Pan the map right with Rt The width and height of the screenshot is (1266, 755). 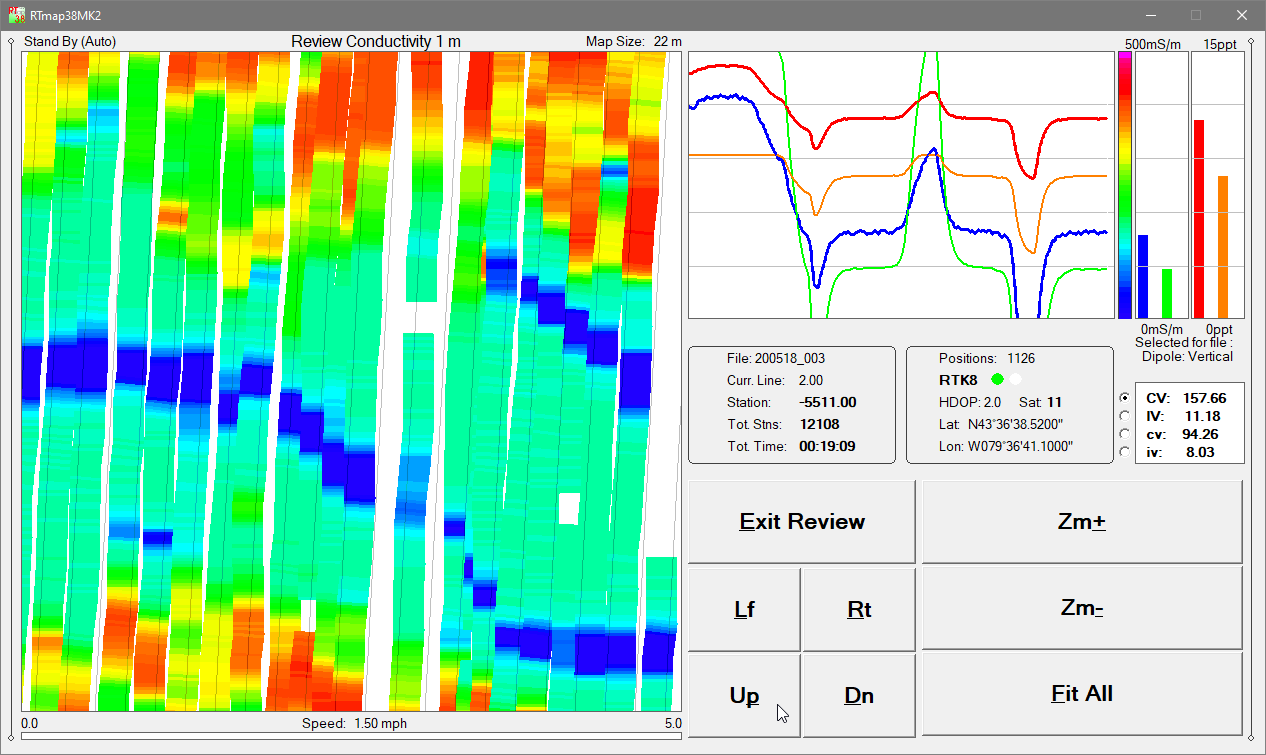pos(859,610)
